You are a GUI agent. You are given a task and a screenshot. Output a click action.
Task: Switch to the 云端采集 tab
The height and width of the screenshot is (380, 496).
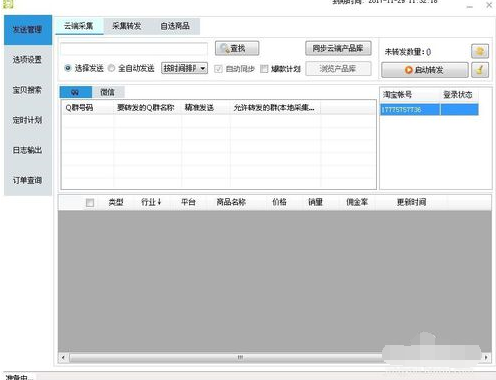pyautogui.click(x=79, y=26)
